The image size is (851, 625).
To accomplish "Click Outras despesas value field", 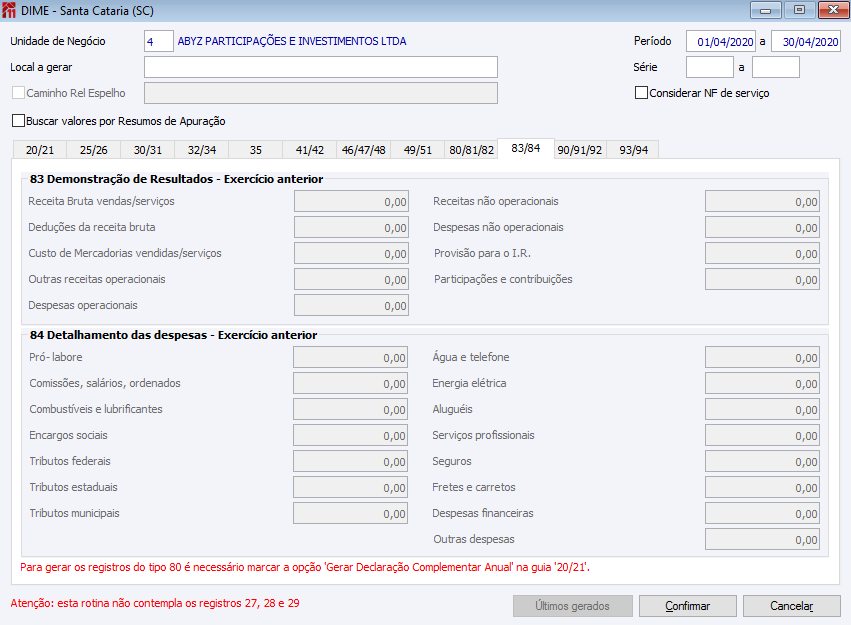I will (762, 540).
